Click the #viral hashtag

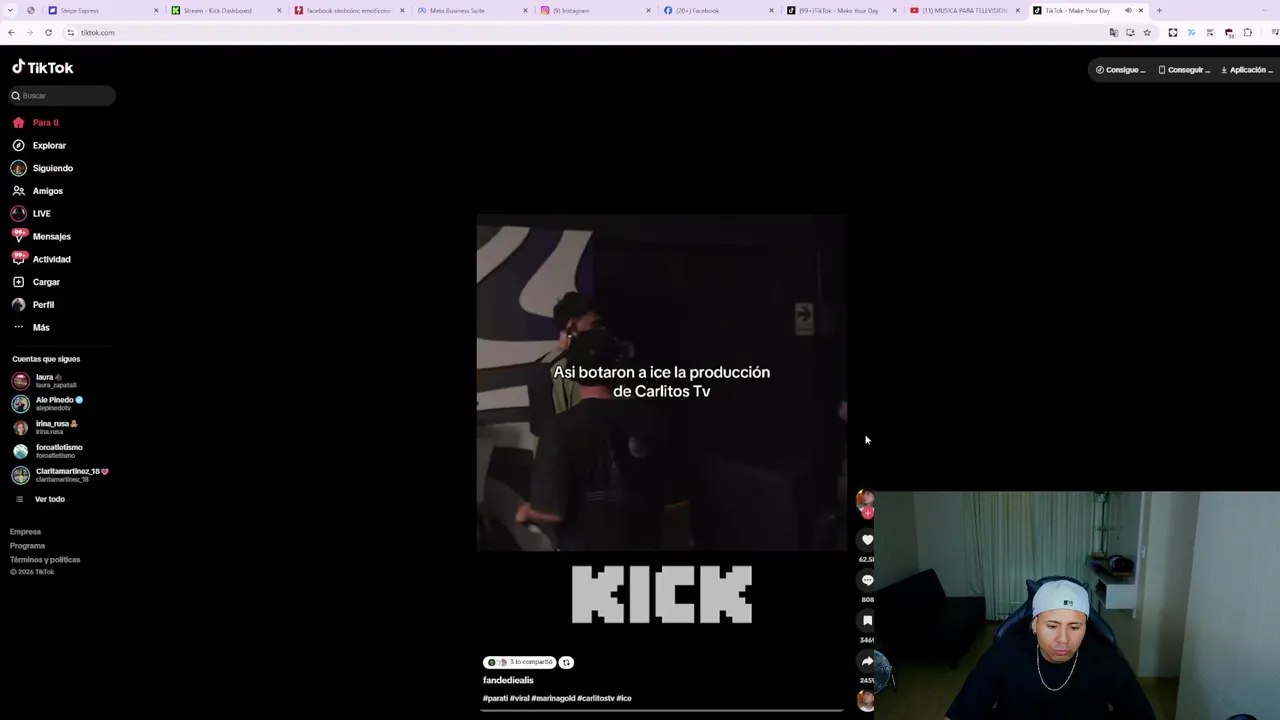[x=519, y=698]
